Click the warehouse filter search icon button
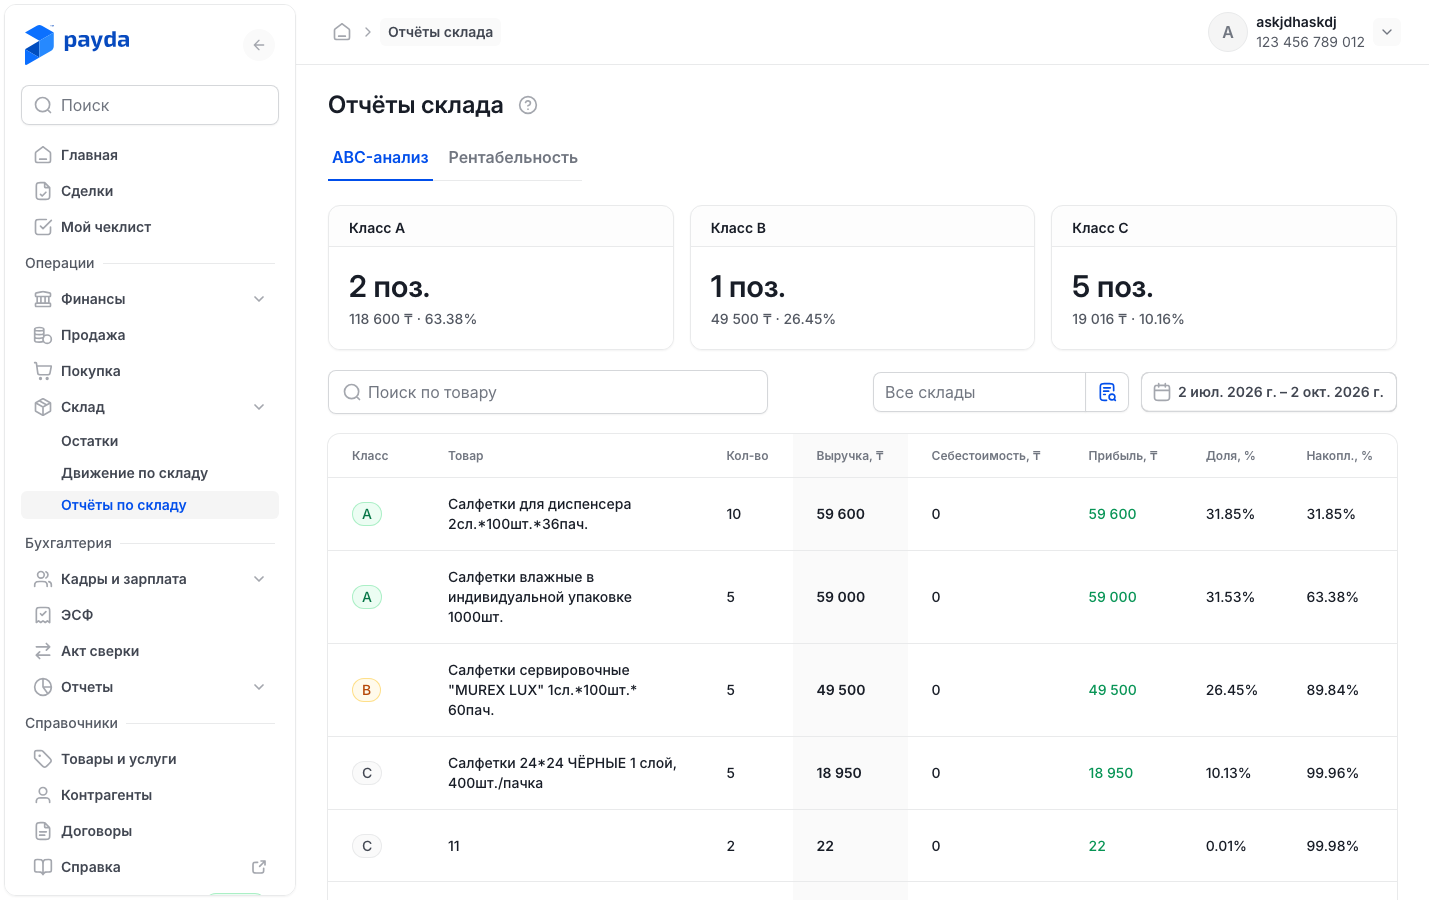1440x900 pixels. 1107,392
